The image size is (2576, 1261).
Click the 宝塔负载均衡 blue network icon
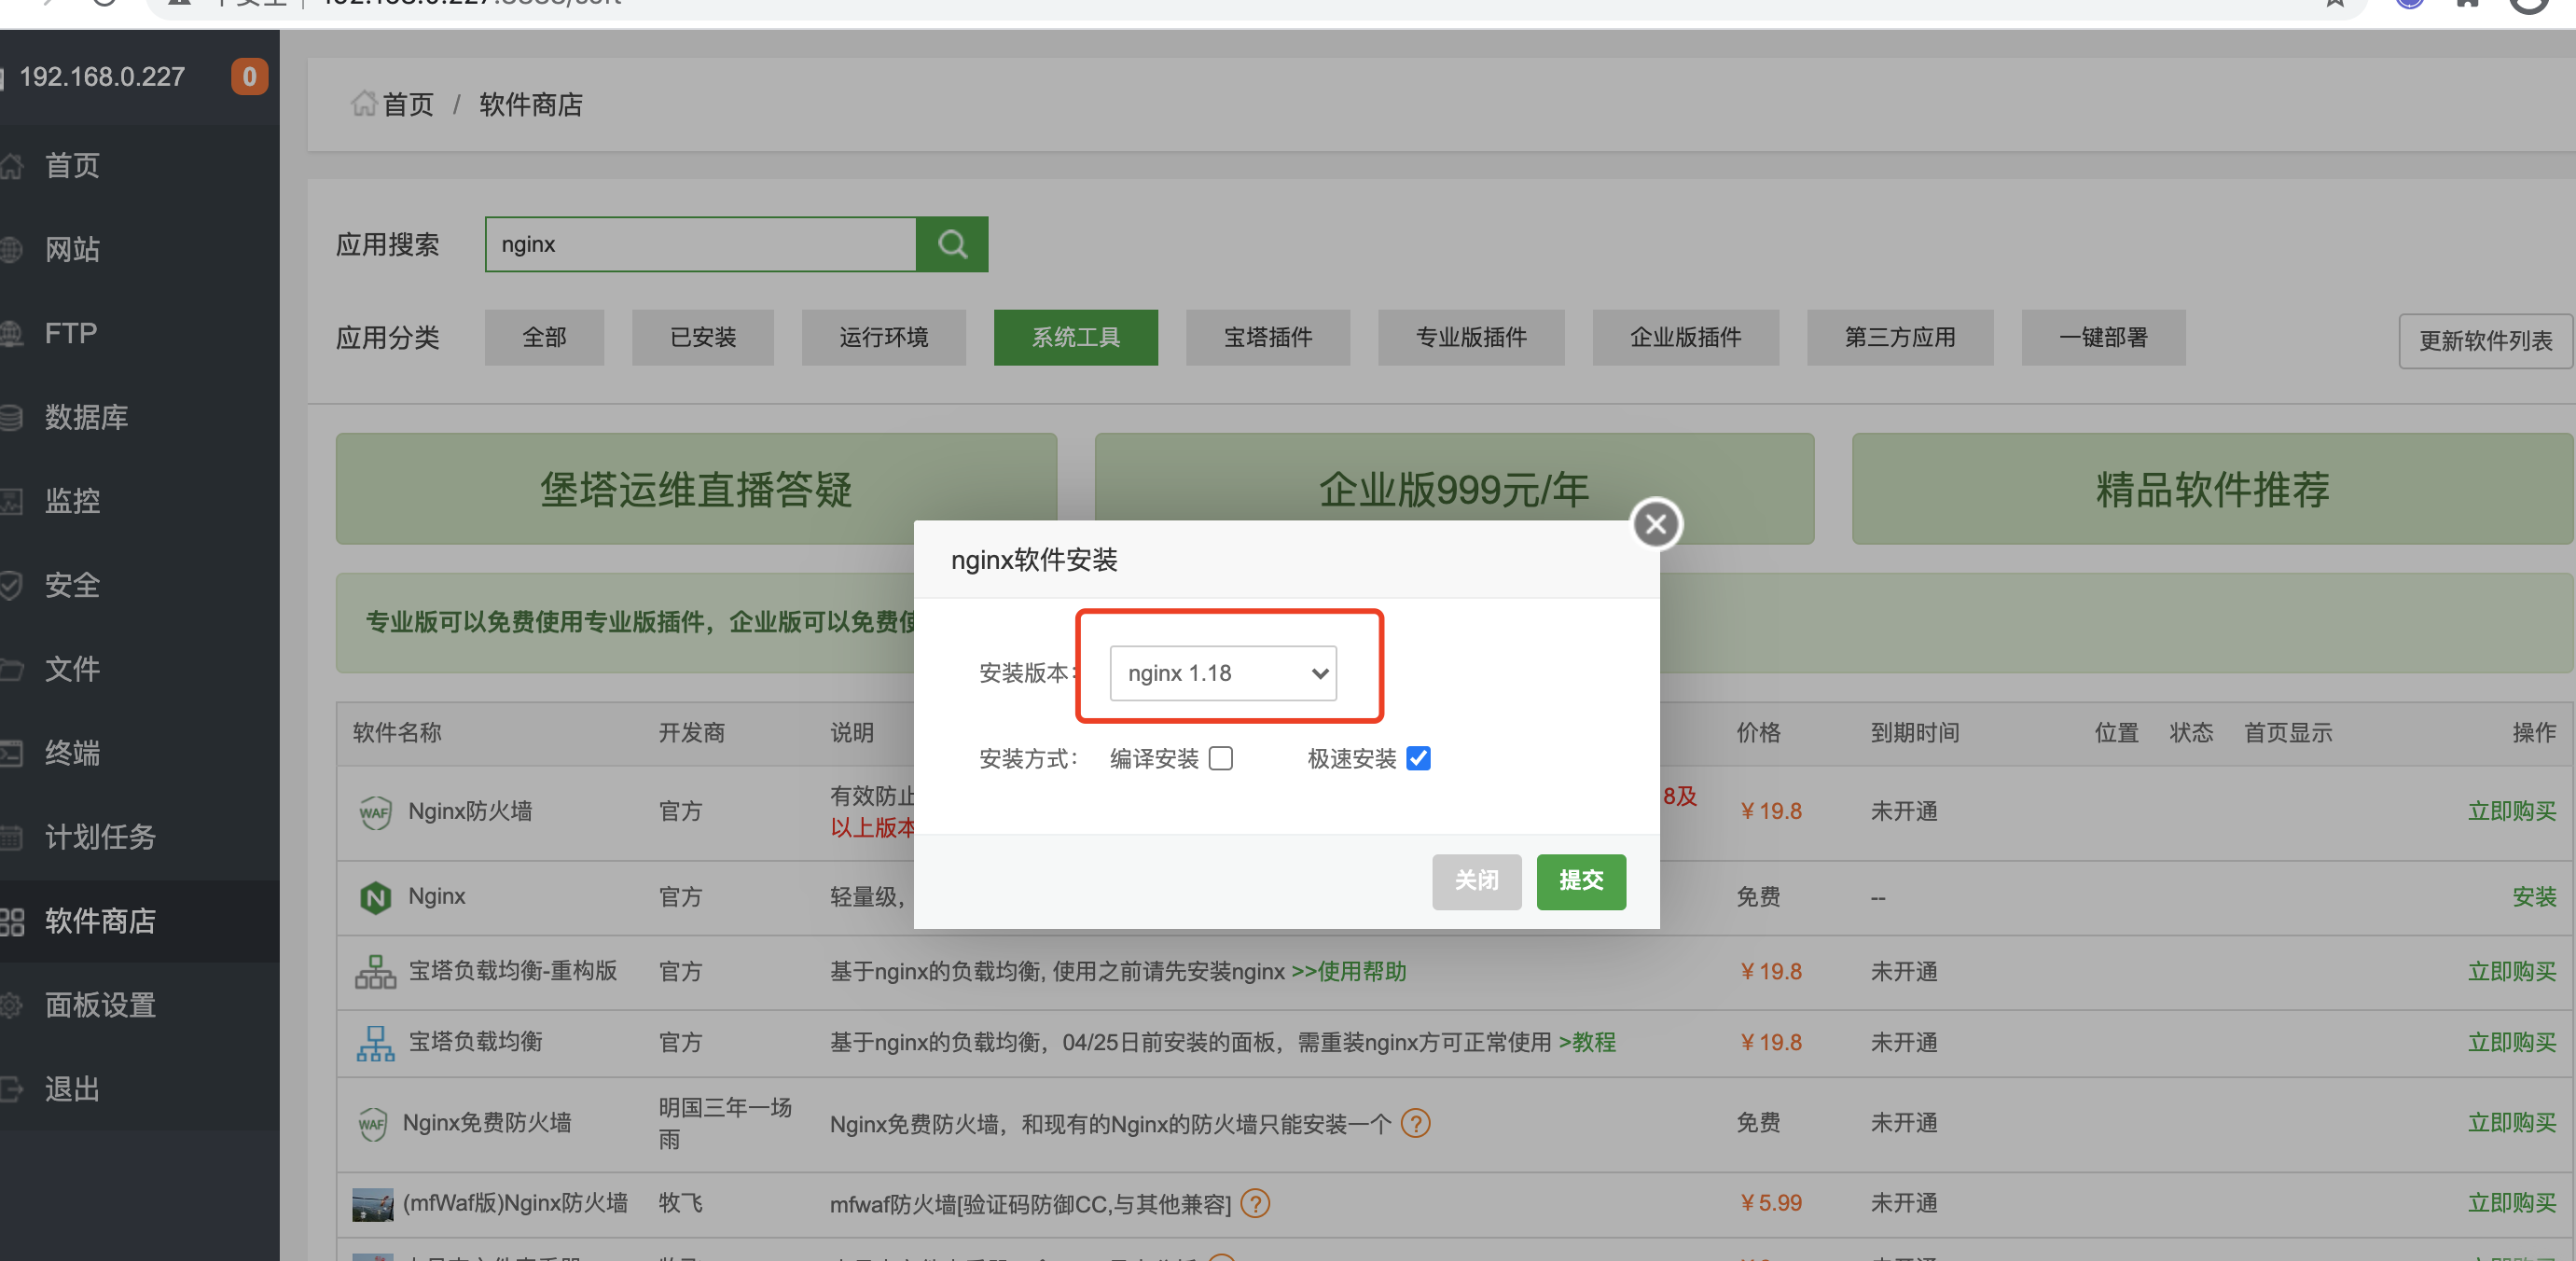pyautogui.click(x=375, y=1043)
